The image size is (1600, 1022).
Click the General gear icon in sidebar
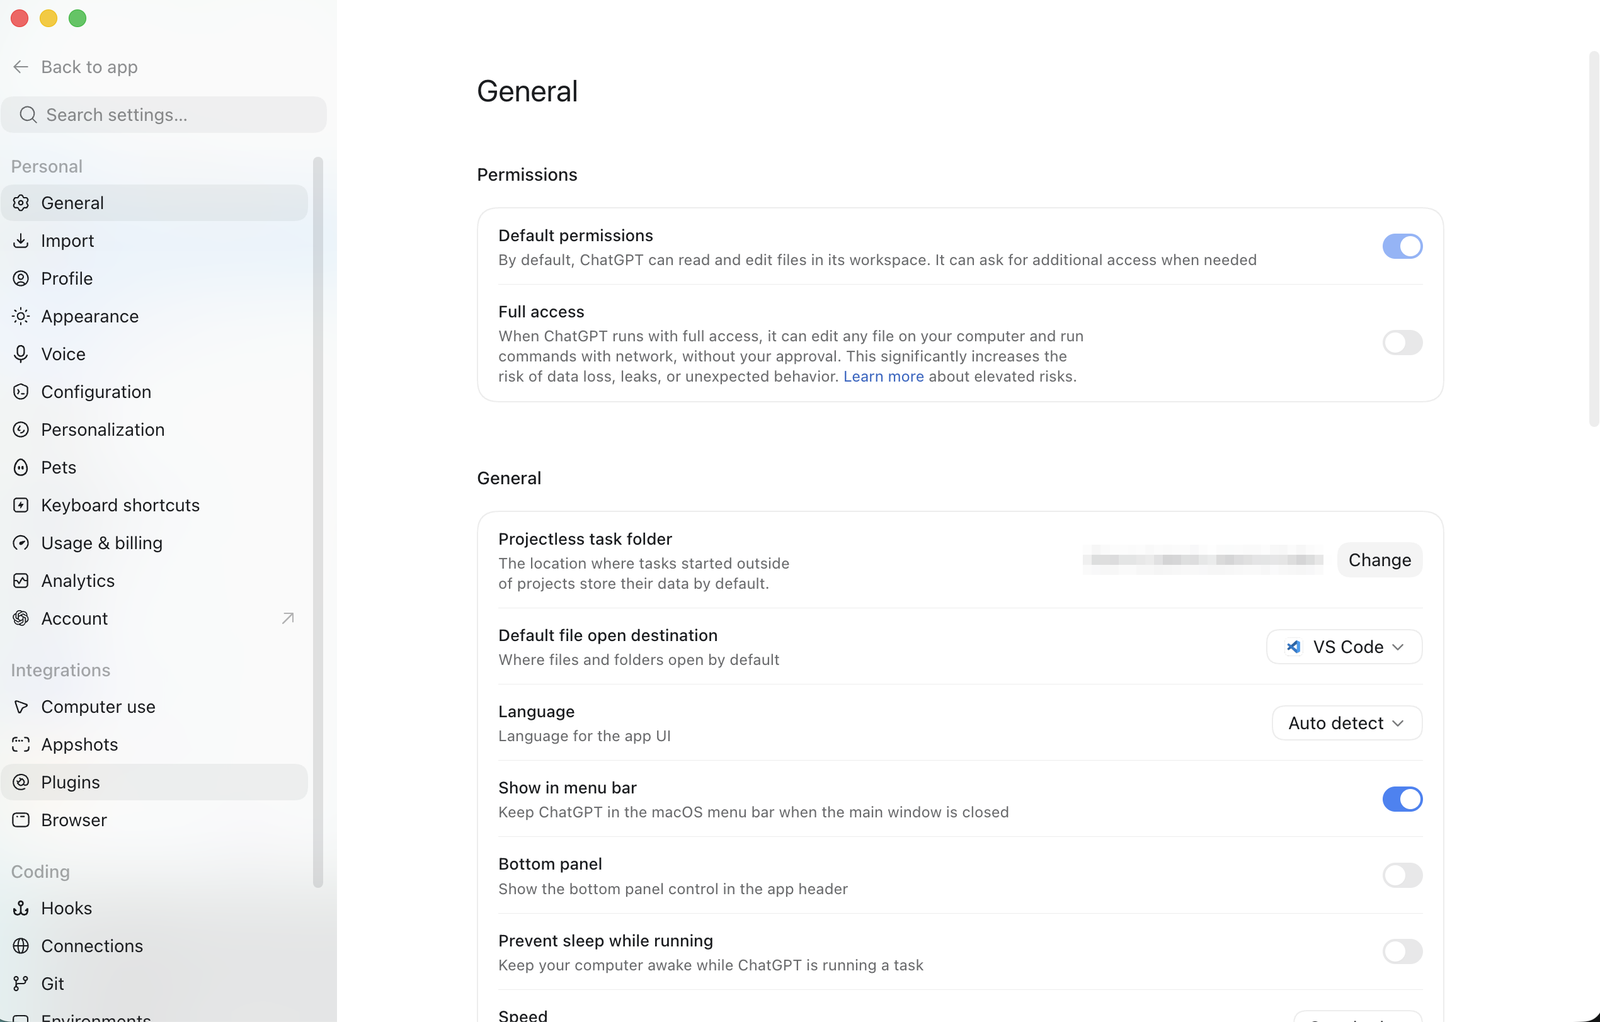pos(21,203)
